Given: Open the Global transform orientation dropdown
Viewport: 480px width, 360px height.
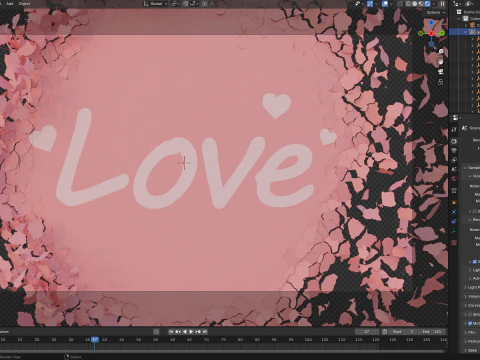Looking at the screenshot, I should pos(156,4).
